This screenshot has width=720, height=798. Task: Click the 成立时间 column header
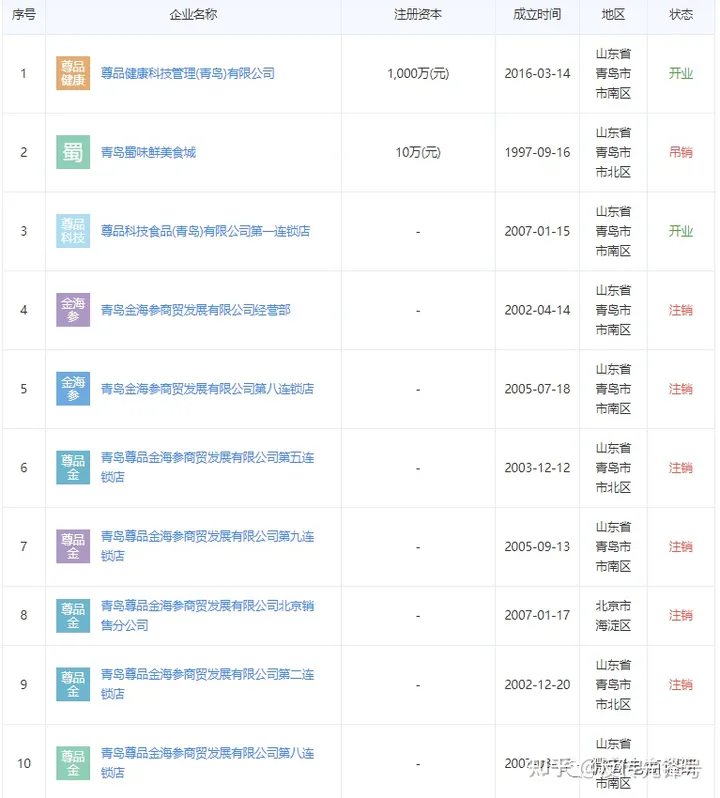click(537, 15)
